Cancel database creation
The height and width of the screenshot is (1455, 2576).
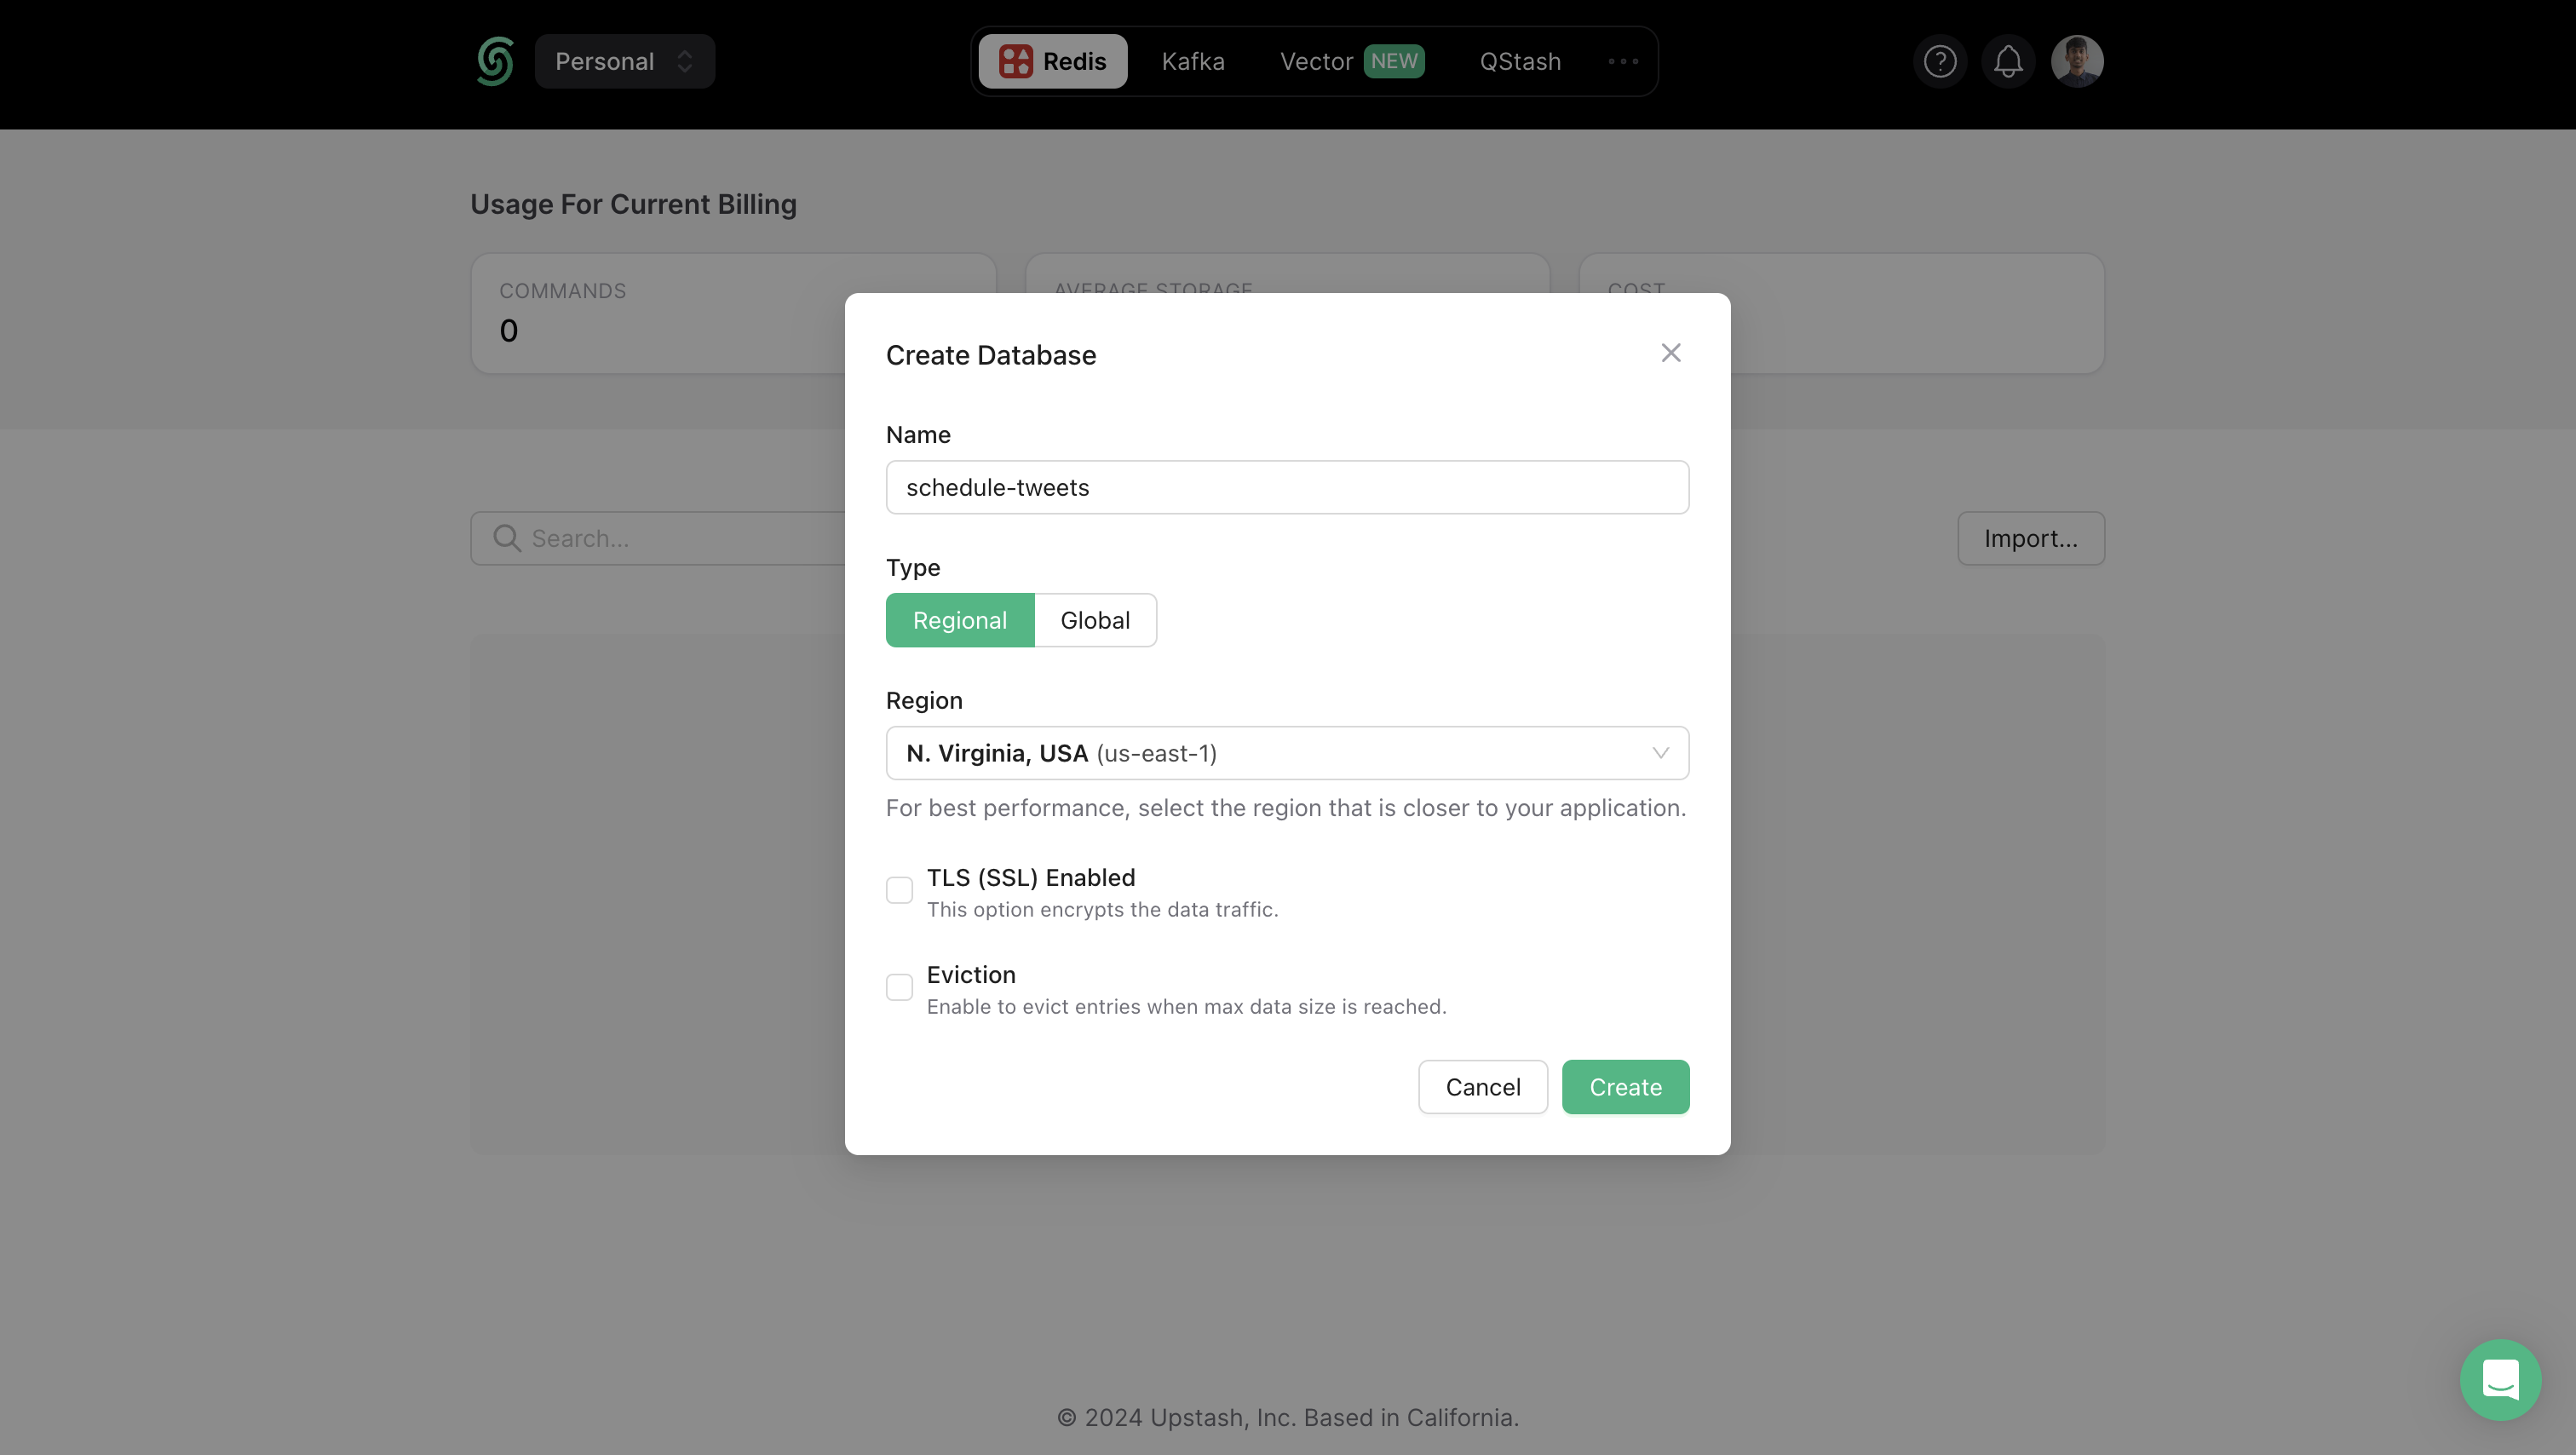[x=1482, y=1087]
